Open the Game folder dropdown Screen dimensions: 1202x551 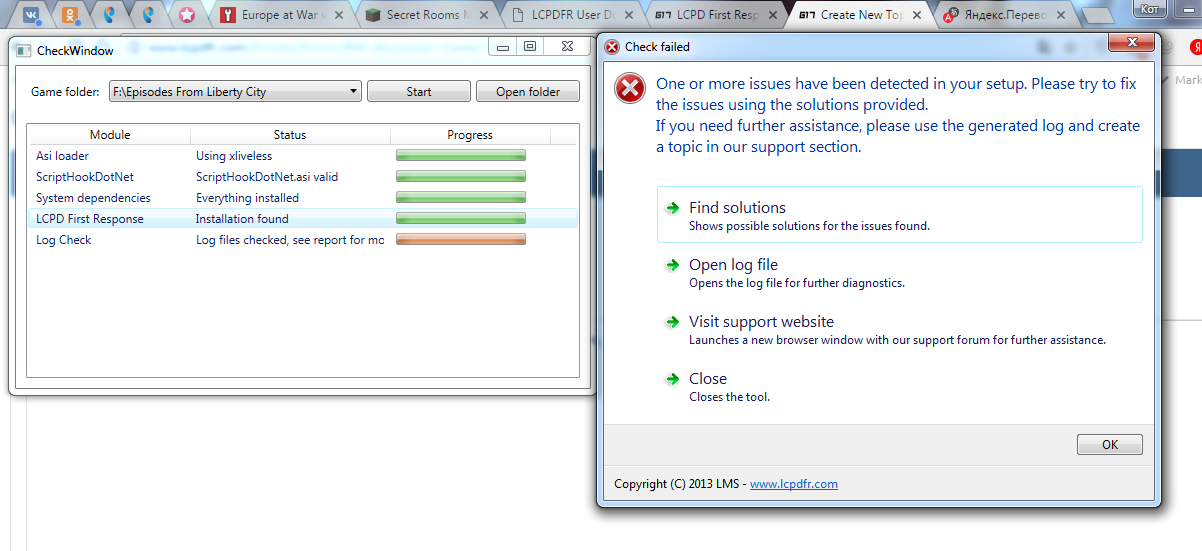(235, 91)
